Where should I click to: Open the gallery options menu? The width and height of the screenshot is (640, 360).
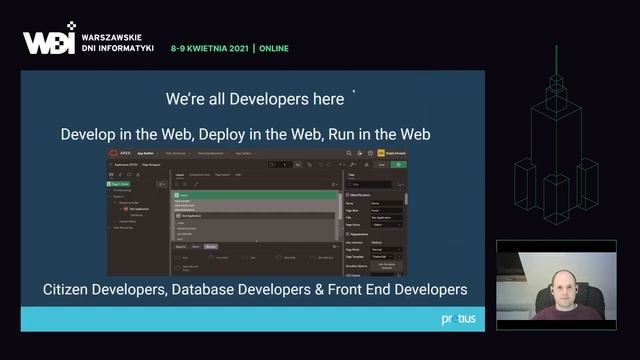(x=335, y=247)
